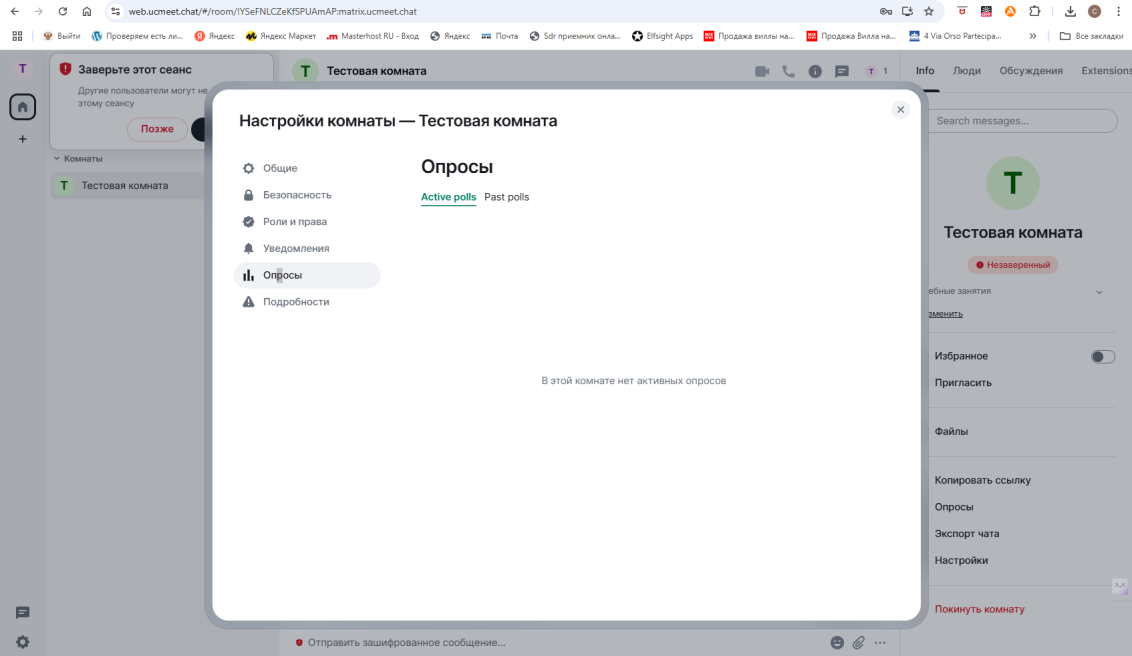1132x656 pixels.
Task: Open the threads list icon above the gear
Action: tap(22, 612)
